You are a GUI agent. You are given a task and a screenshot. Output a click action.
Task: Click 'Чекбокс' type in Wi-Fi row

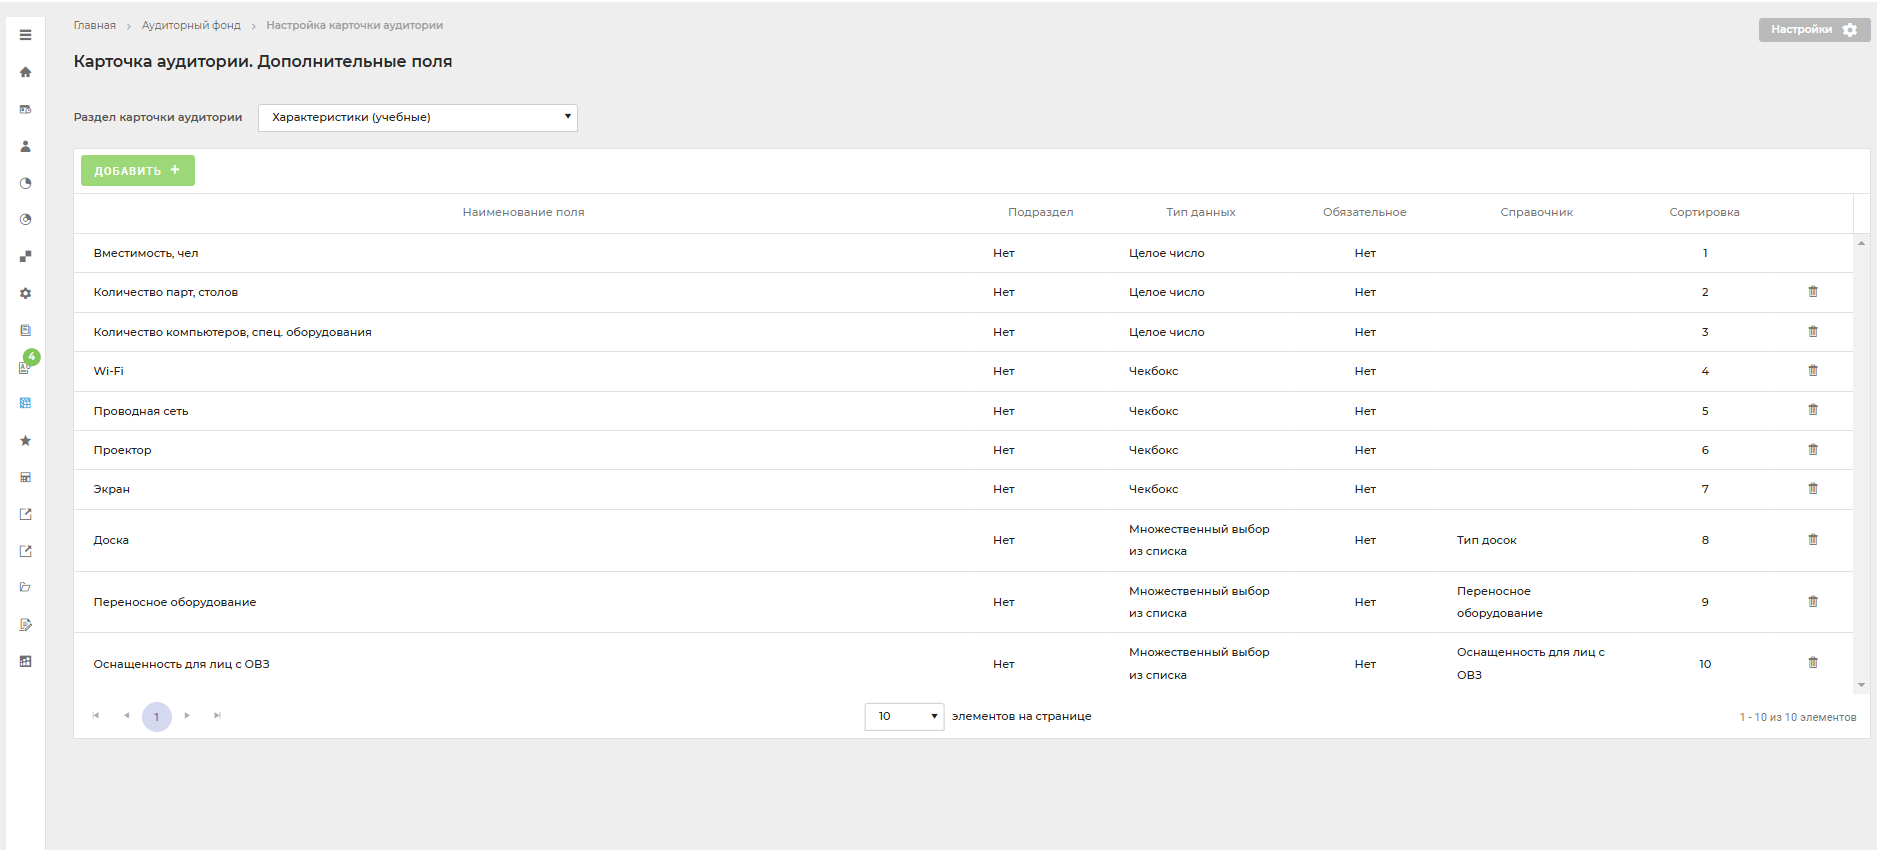[1154, 371]
